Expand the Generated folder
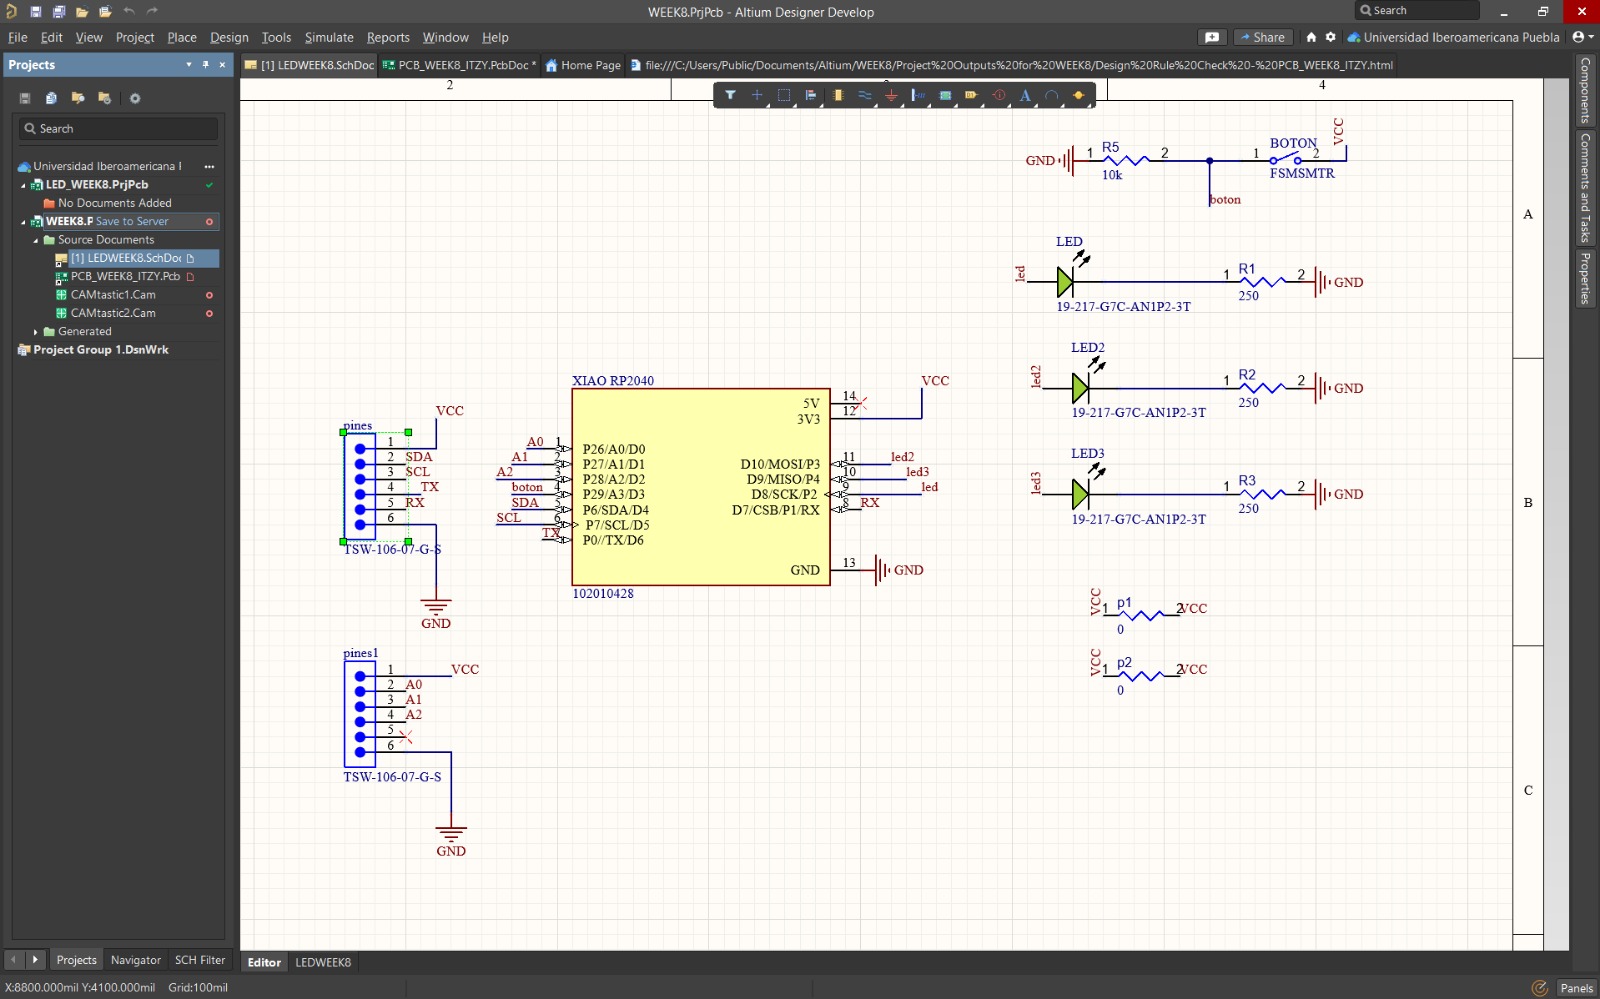The height and width of the screenshot is (999, 1600). 36,332
